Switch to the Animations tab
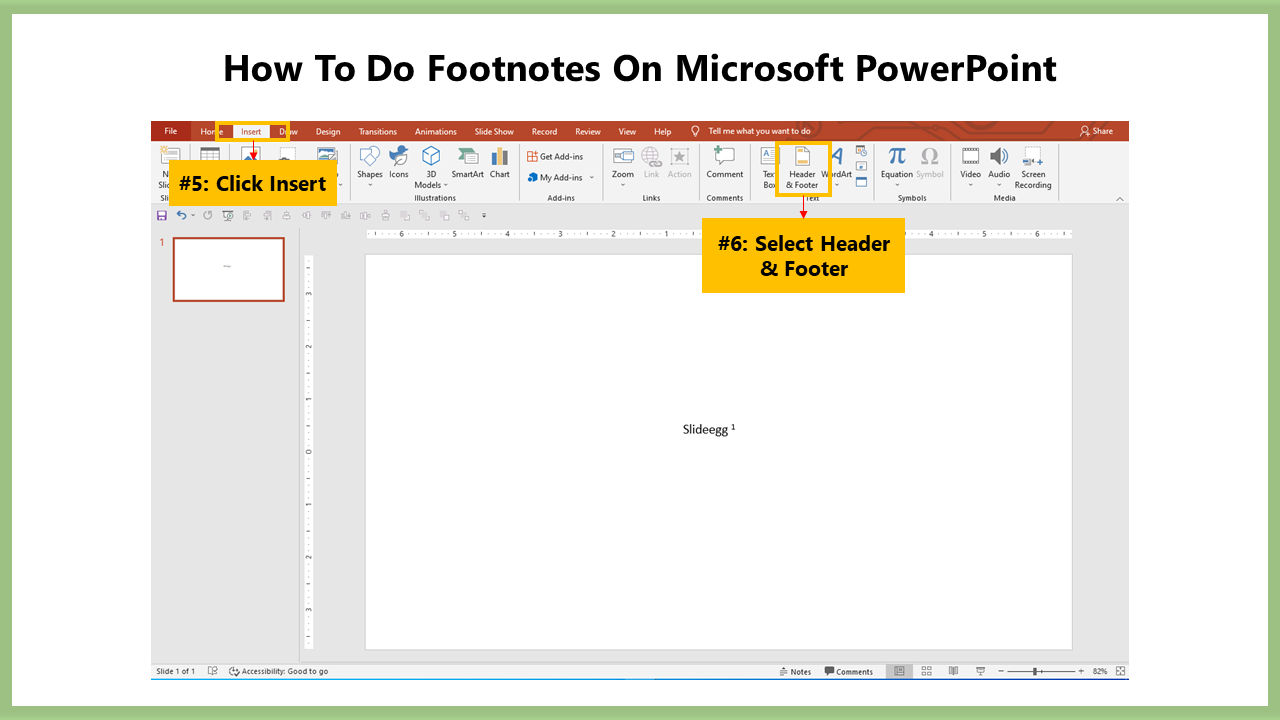 coord(436,132)
